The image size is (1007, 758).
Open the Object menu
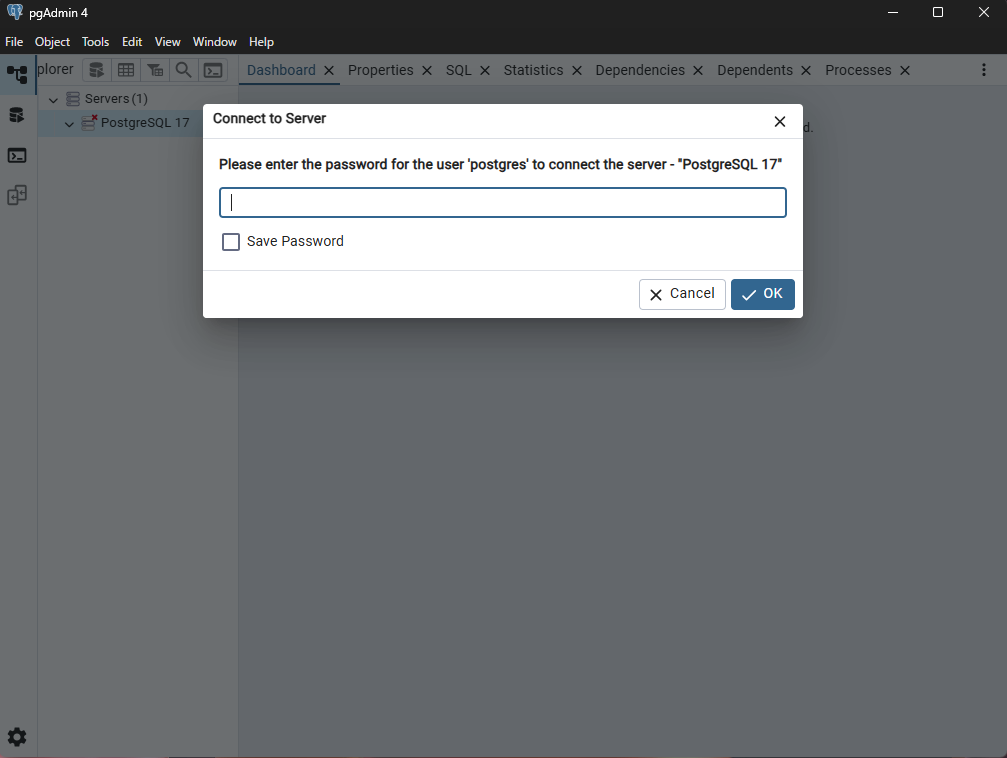(x=52, y=42)
